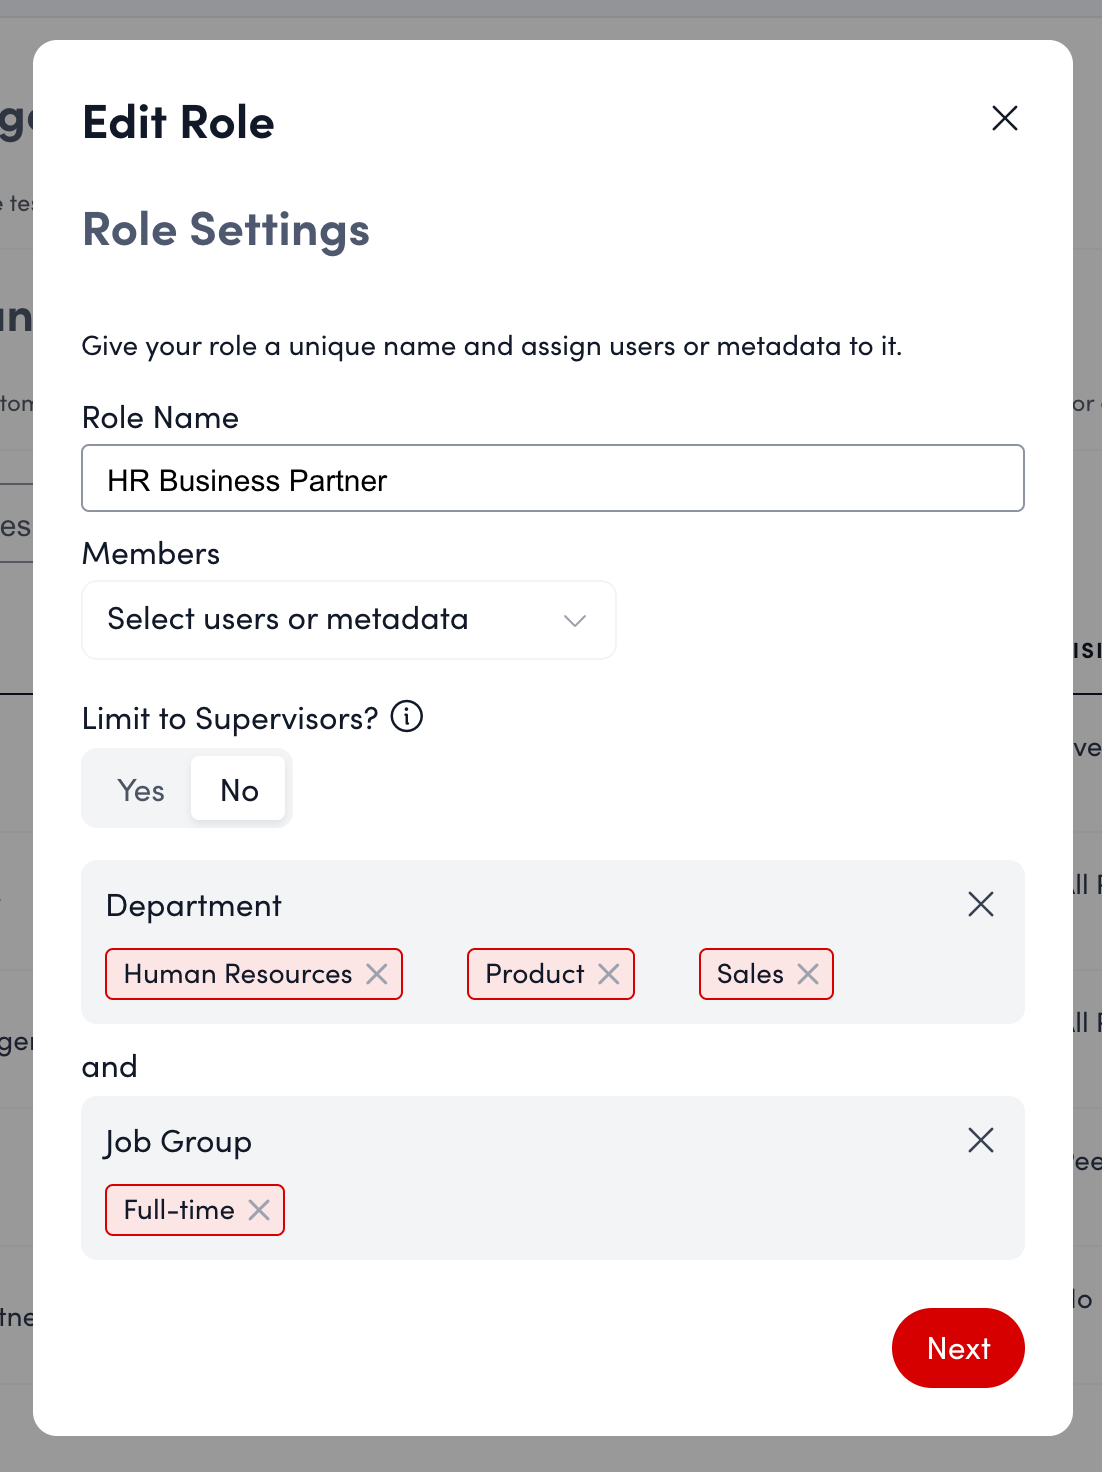This screenshot has width=1102, height=1472.
Task: Click the Sales tag label
Action: coord(750,974)
